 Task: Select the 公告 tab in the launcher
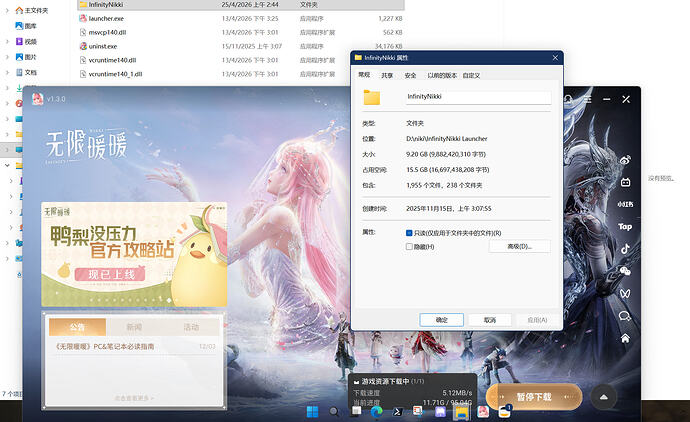[x=77, y=327]
